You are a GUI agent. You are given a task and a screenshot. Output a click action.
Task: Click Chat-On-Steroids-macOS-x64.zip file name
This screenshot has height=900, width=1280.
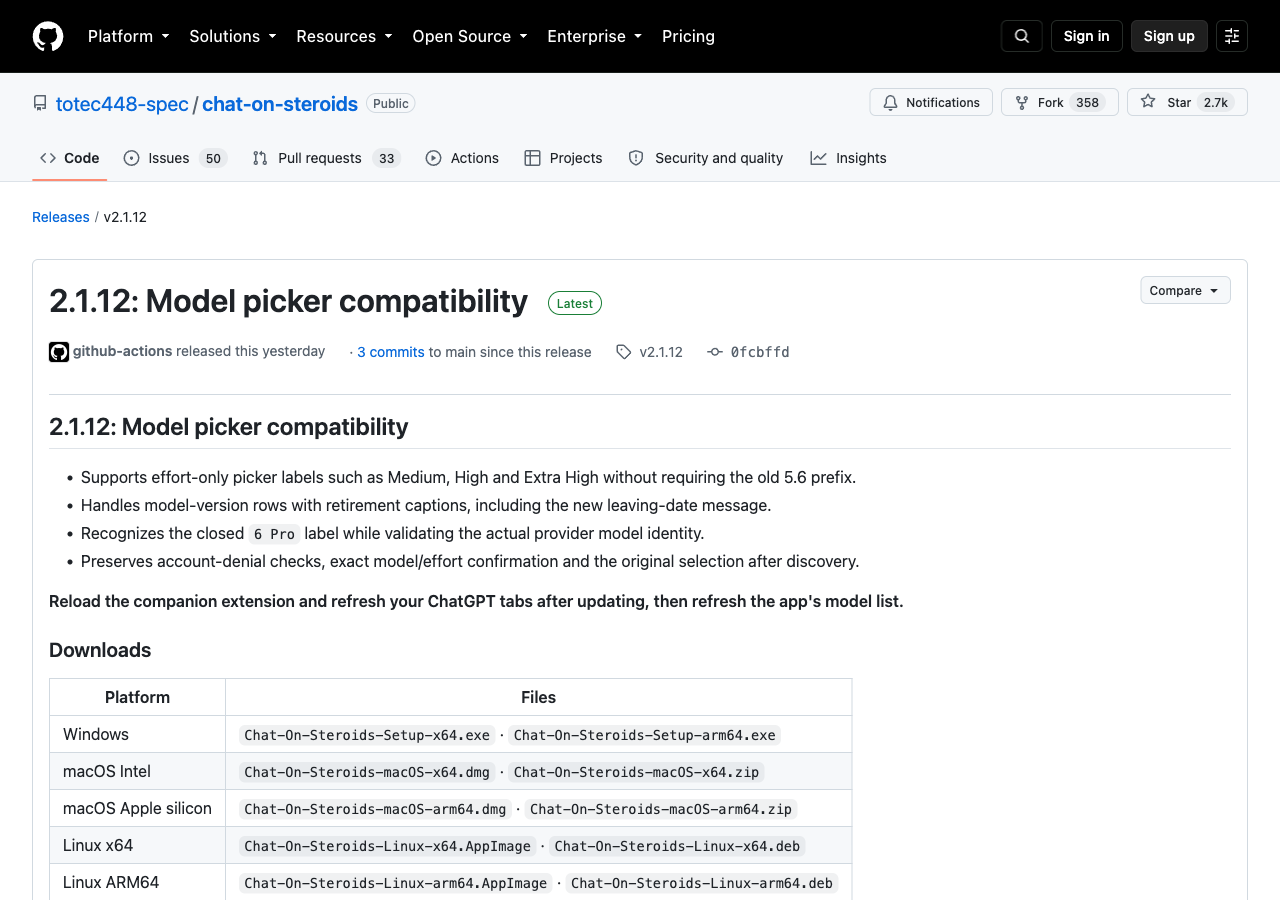click(637, 772)
